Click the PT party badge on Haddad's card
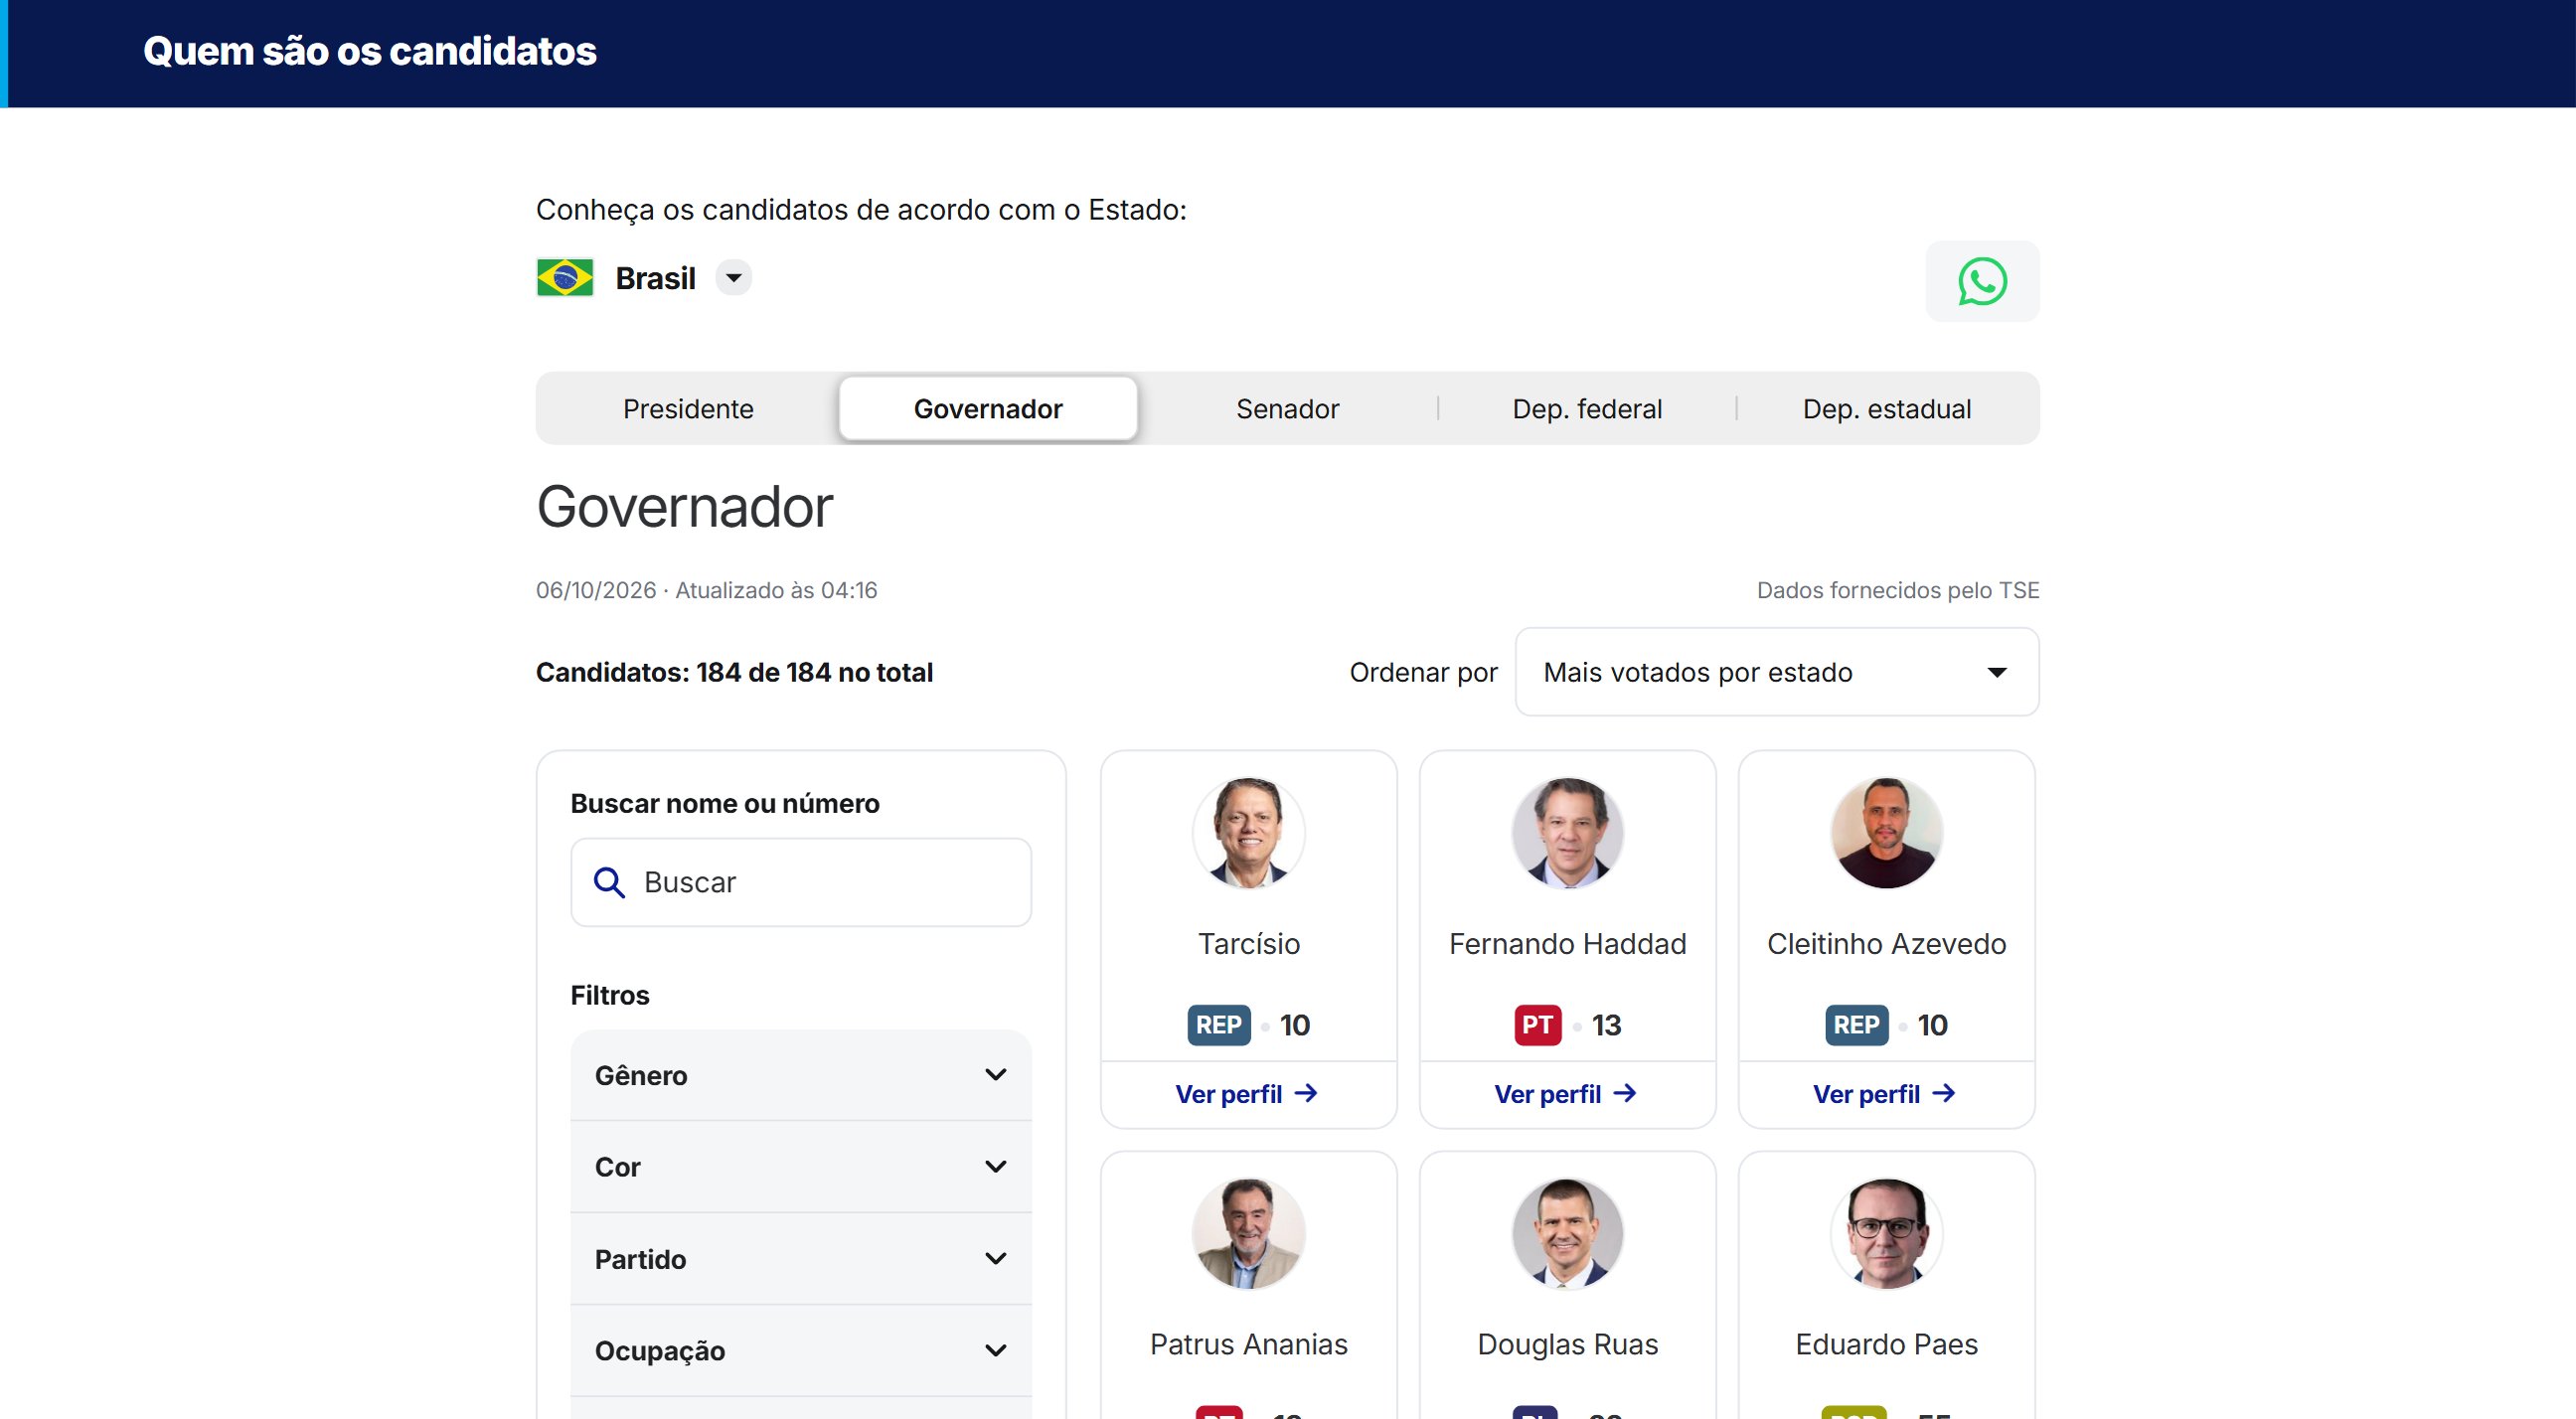 pyautogui.click(x=1537, y=1025)
